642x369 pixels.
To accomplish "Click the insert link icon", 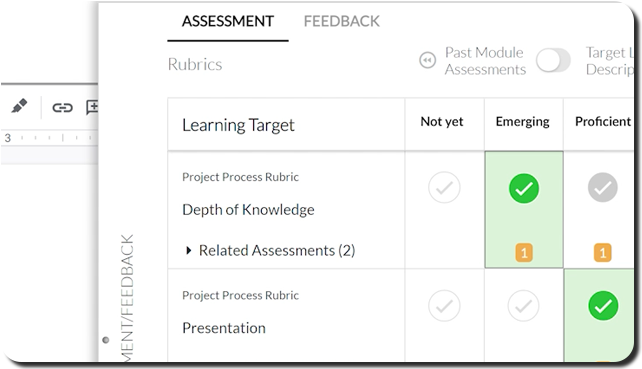I will coord(62,107).
